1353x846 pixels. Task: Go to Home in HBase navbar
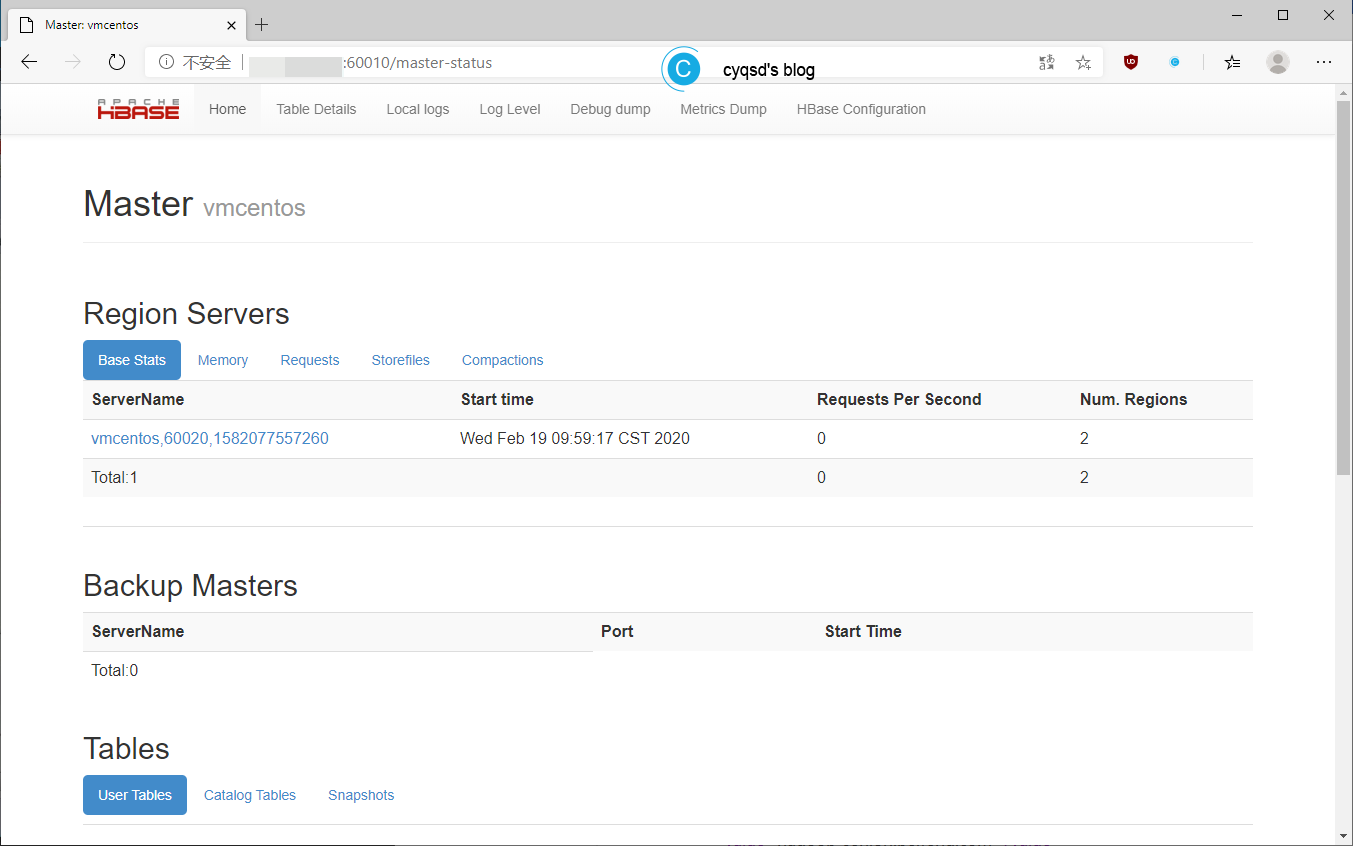click(x=227, y=109)
